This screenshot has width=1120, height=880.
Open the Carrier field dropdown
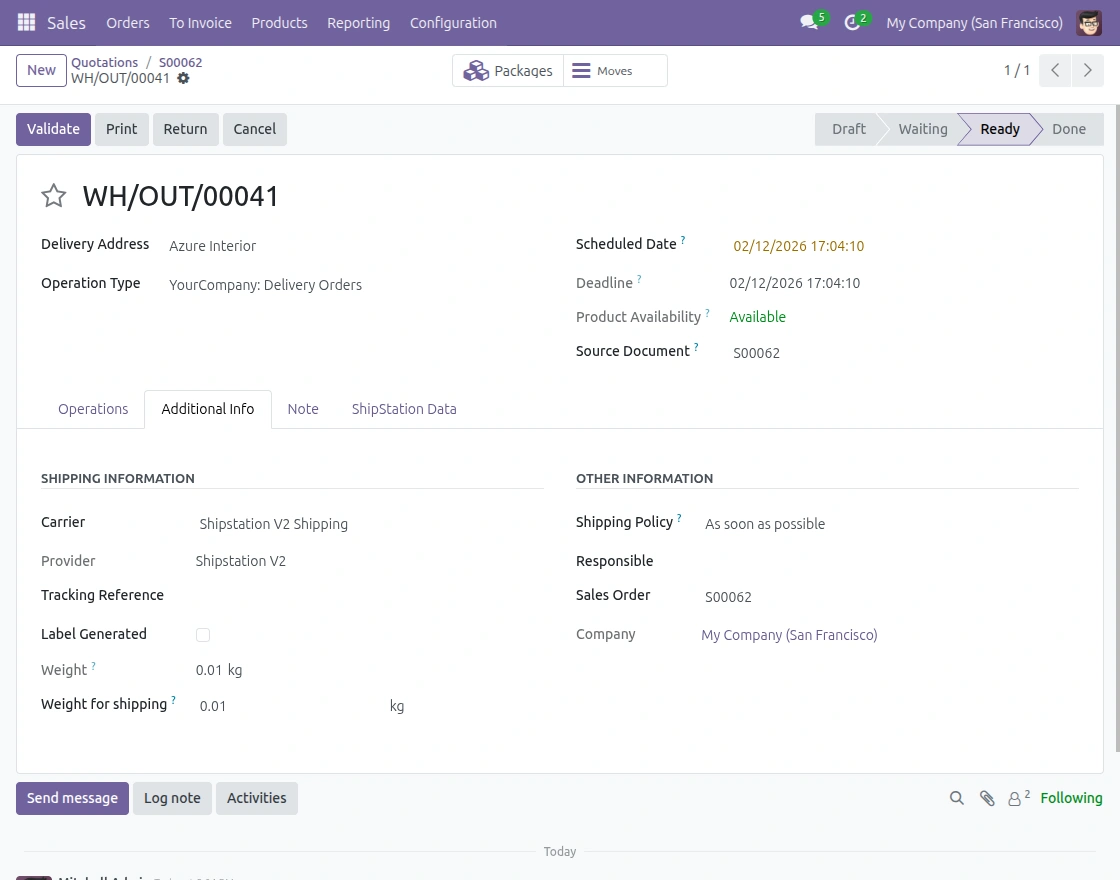click(368, 524)
